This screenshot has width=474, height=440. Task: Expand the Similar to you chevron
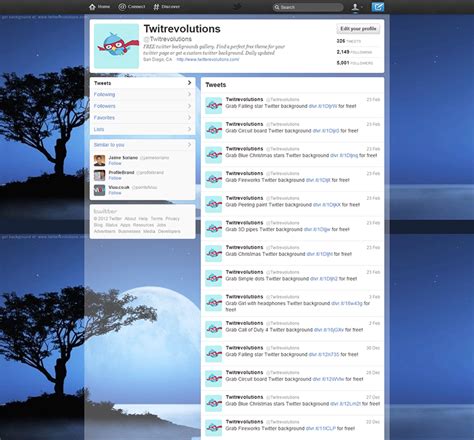189,145
